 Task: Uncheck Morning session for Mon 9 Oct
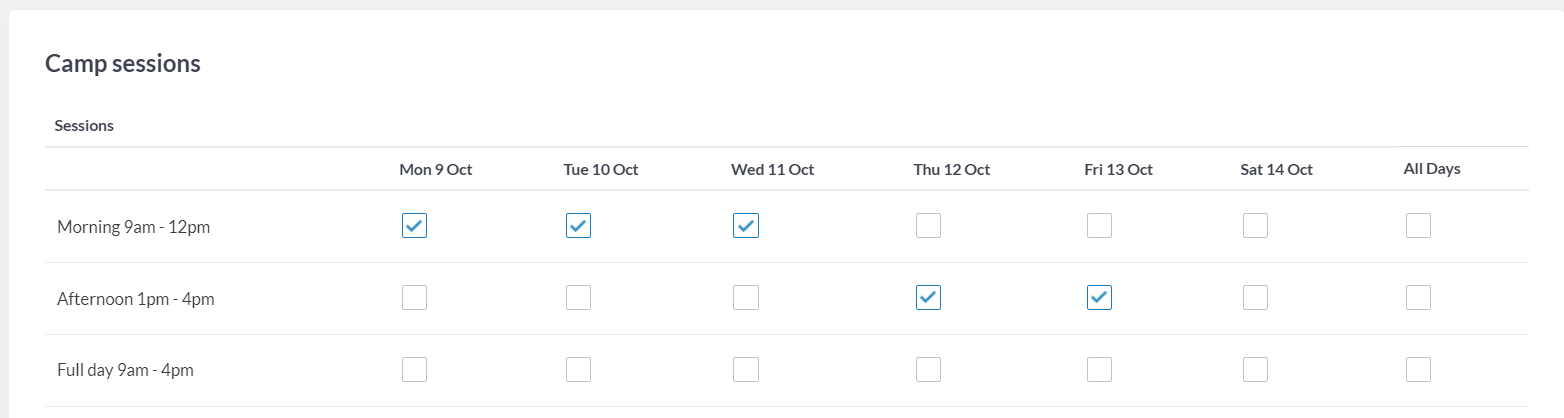414,226
